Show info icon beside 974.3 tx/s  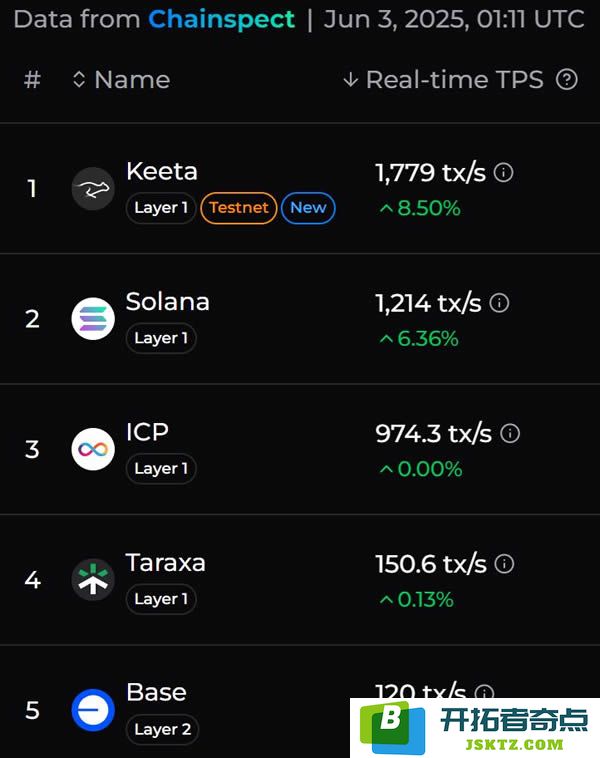(x=510, y=433)
